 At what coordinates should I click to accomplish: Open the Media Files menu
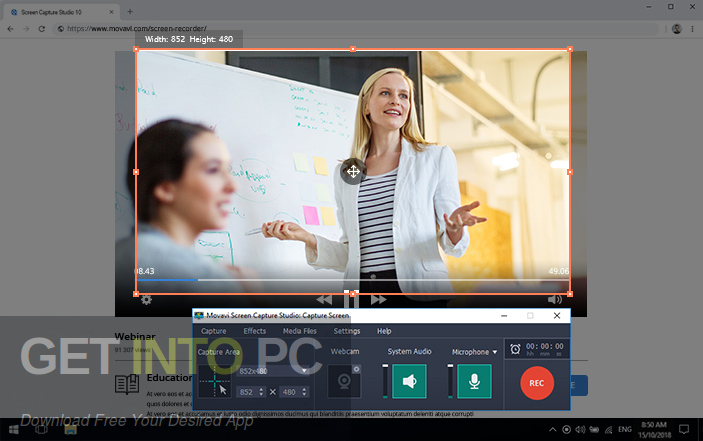[x=299, y=331]
